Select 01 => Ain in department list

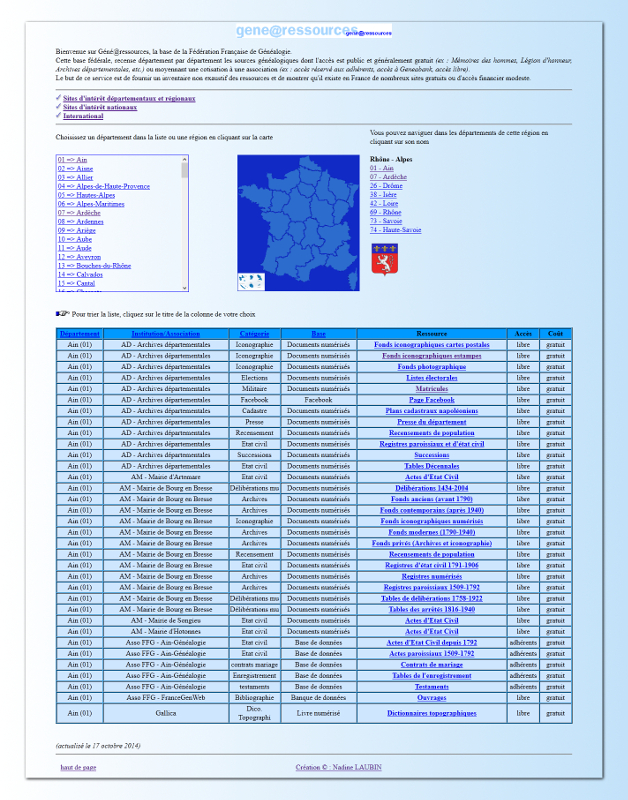pos(72,160)
